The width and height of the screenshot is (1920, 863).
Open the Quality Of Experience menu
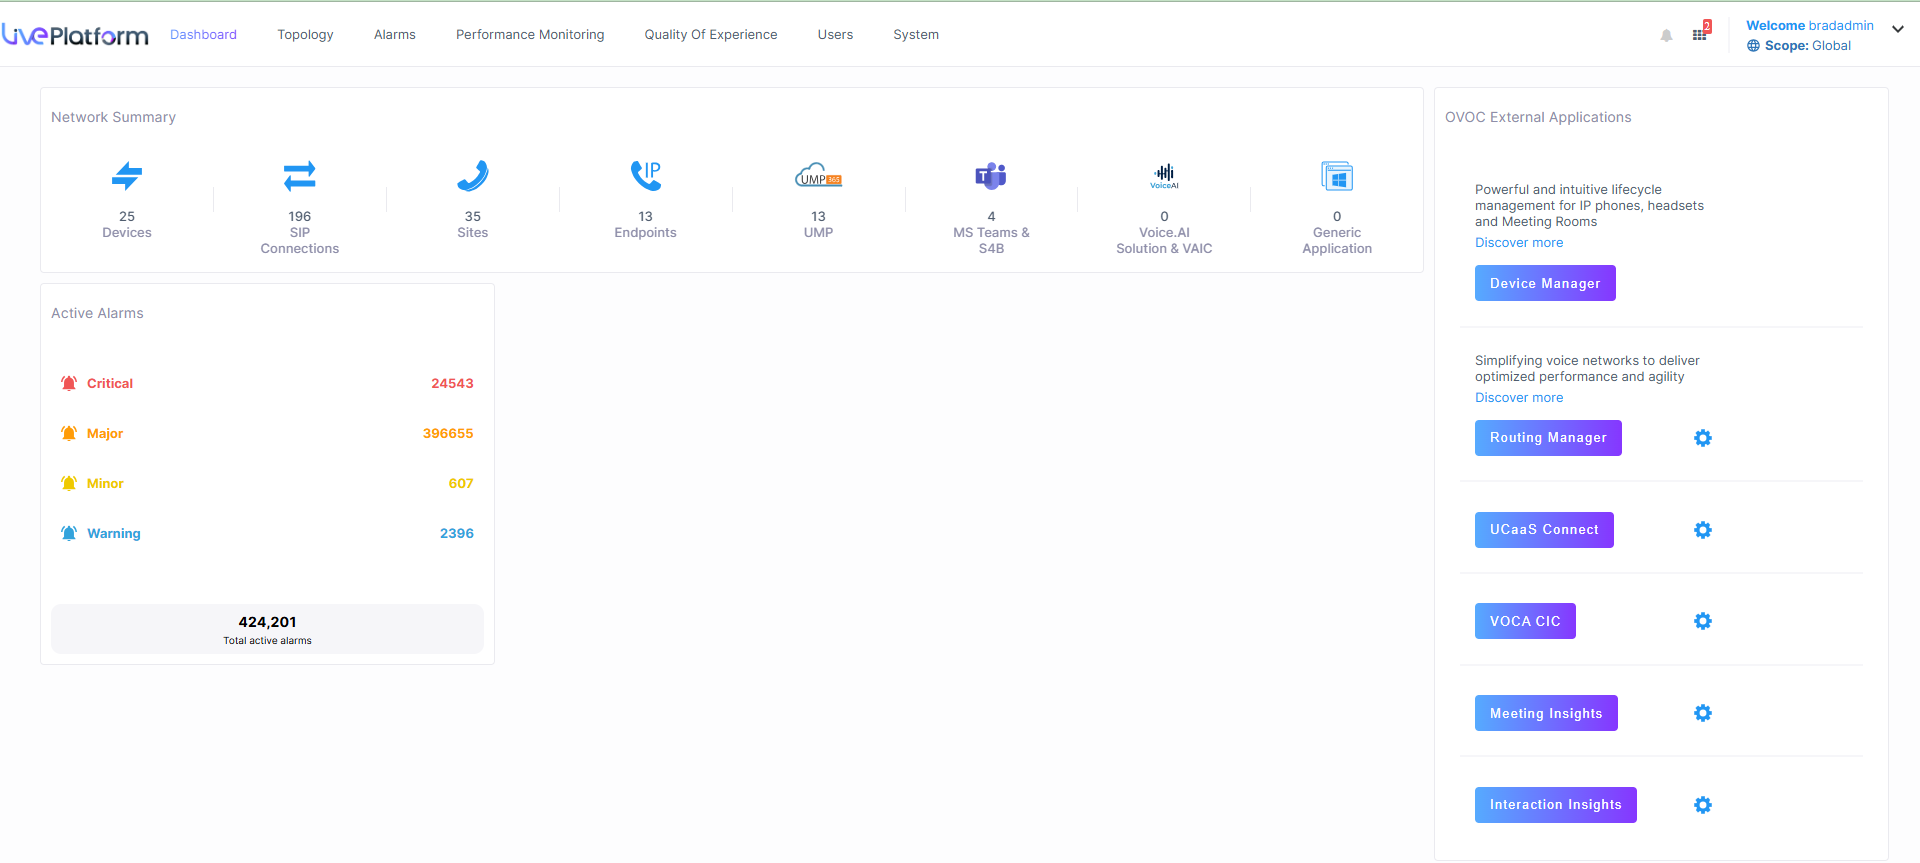[710, 34]
